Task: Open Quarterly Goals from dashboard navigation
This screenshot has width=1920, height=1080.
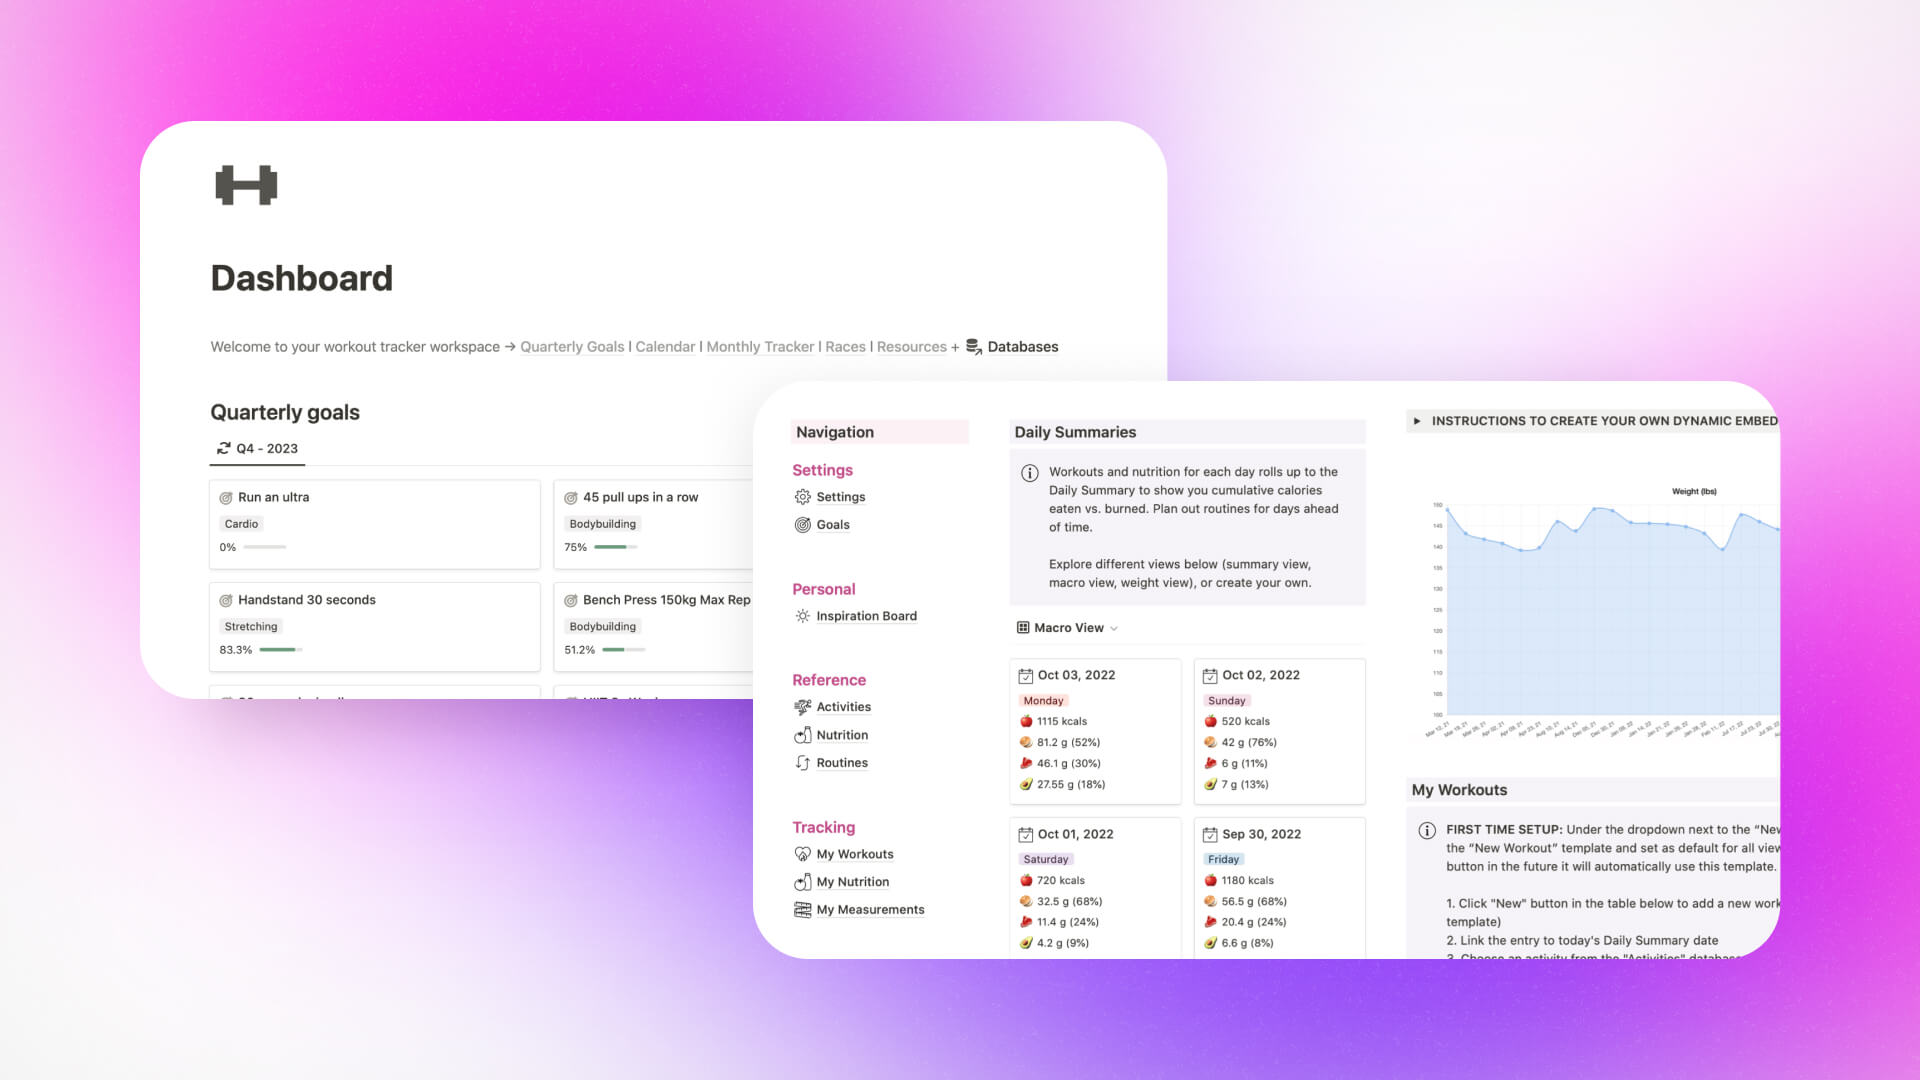Action: click(x=571, y=345)
